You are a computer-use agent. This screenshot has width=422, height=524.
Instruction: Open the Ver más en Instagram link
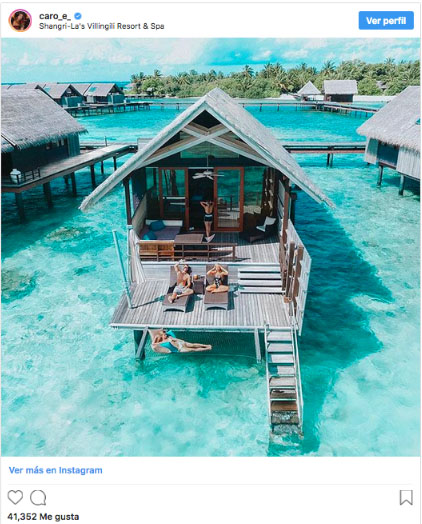[x=55, y=470]
